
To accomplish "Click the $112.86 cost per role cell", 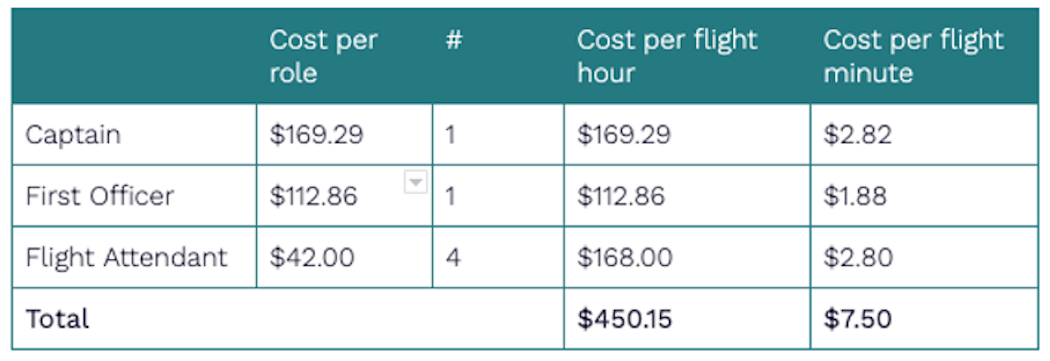I will (344, 196).
